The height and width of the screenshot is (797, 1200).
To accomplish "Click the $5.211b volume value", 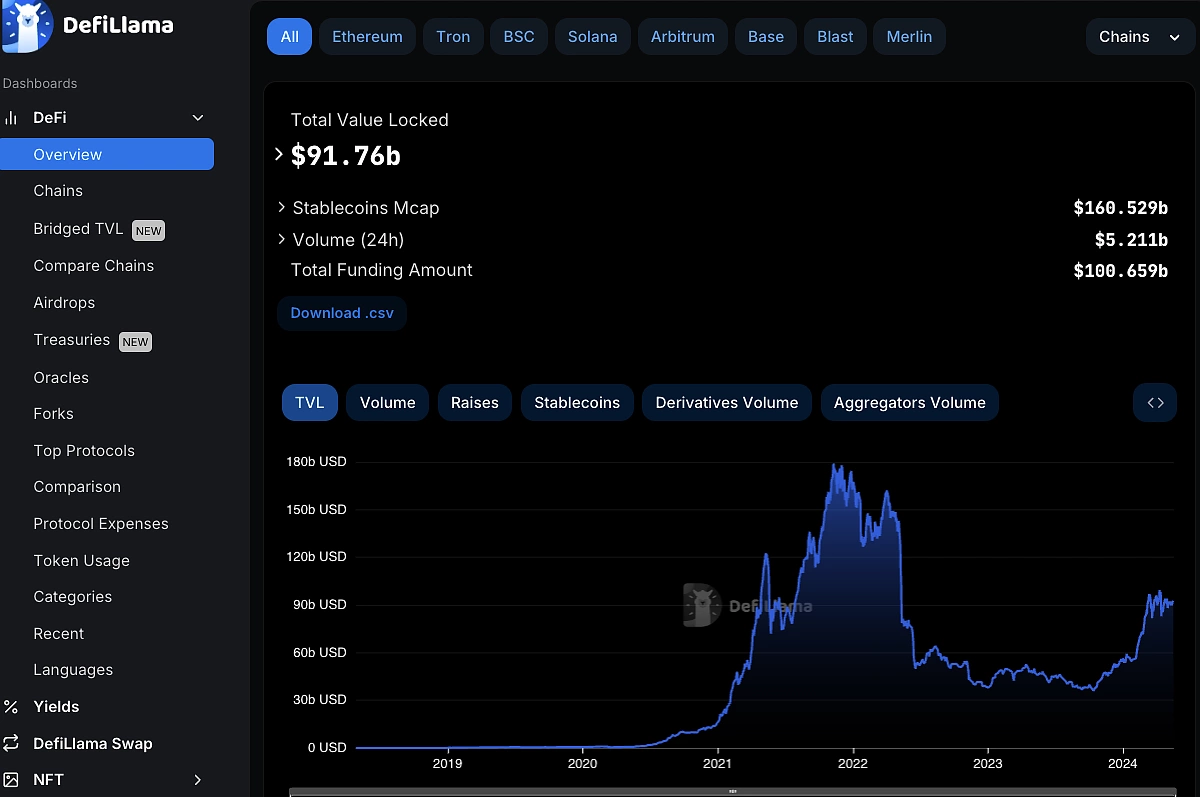I will pyautogui.click(x=1131, y=240).
